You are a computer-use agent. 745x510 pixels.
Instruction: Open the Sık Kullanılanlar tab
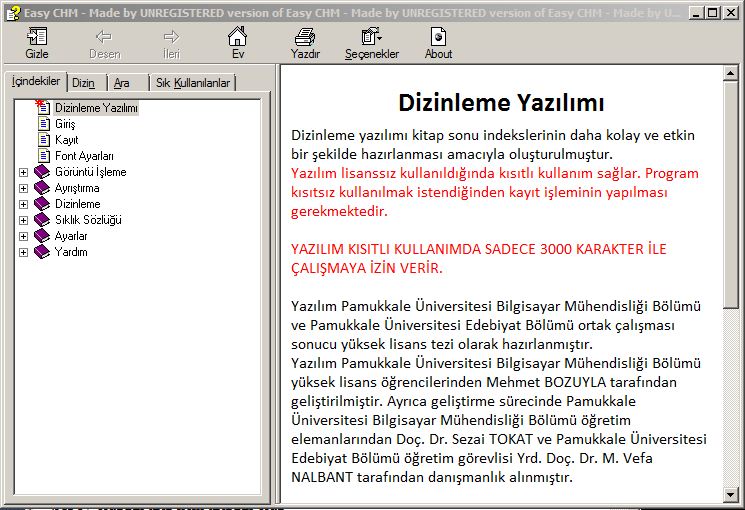click(193, 83)
